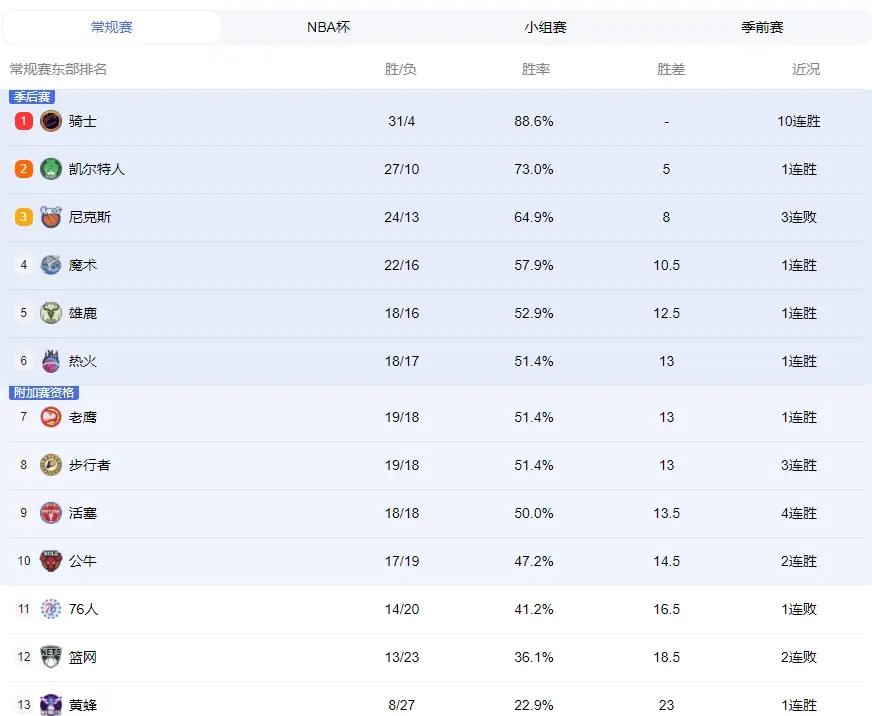Screen dimensions: 872x716
Task: Click the Heat (热火) team logo
Action: (x=51, y=361)
